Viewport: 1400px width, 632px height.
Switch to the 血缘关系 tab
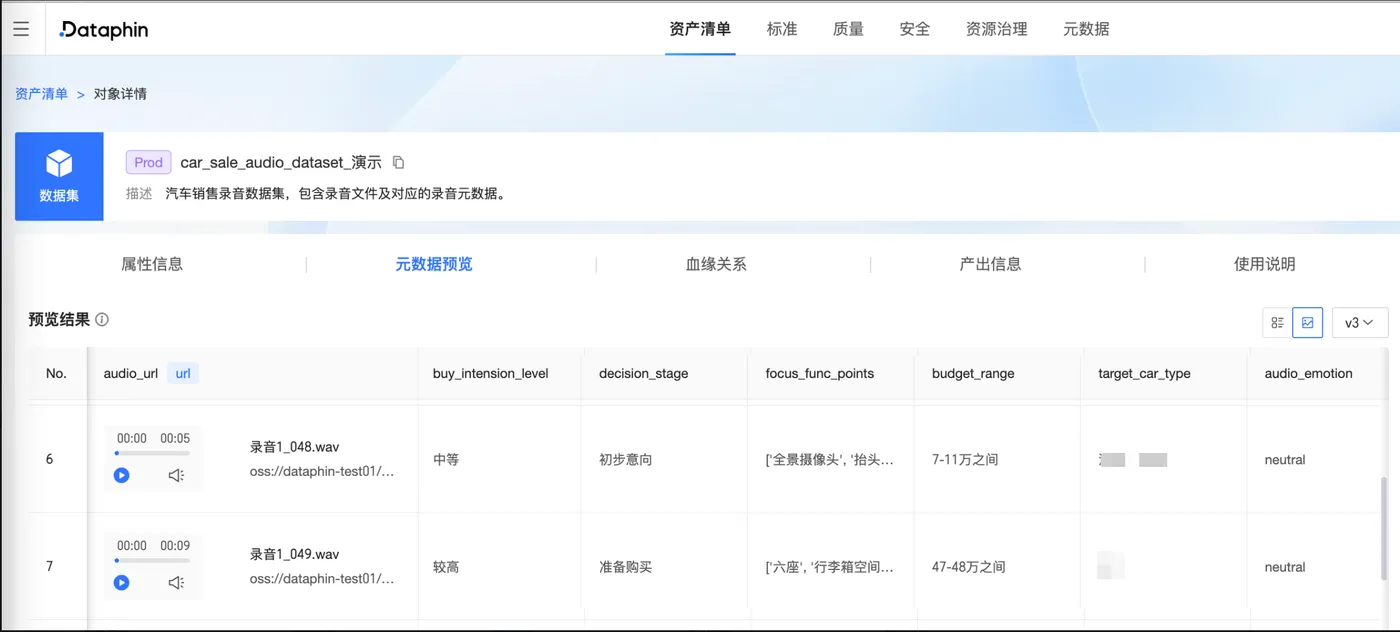pyautogui.click(x=716, y=264)
